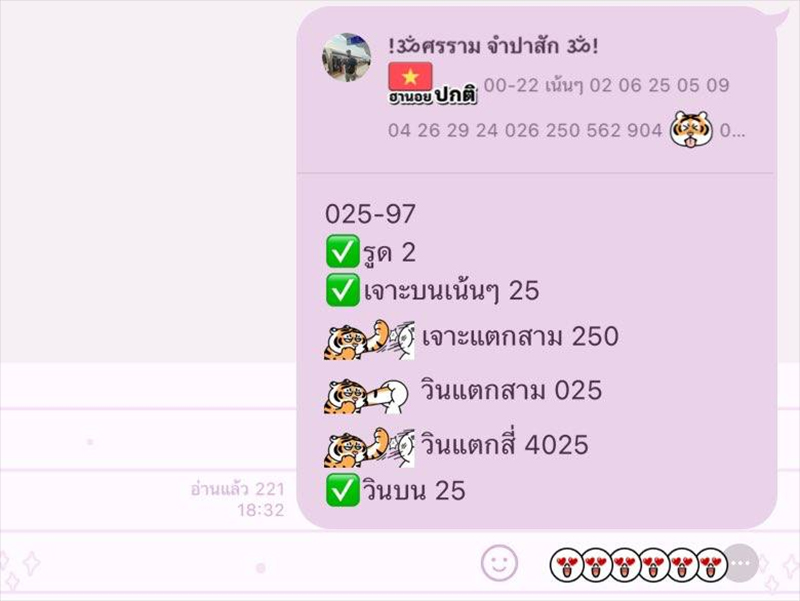Viewport: 800px width, 601px height.
Task: Tap the first heart-eyes reaction emoji
Action: 566,565
